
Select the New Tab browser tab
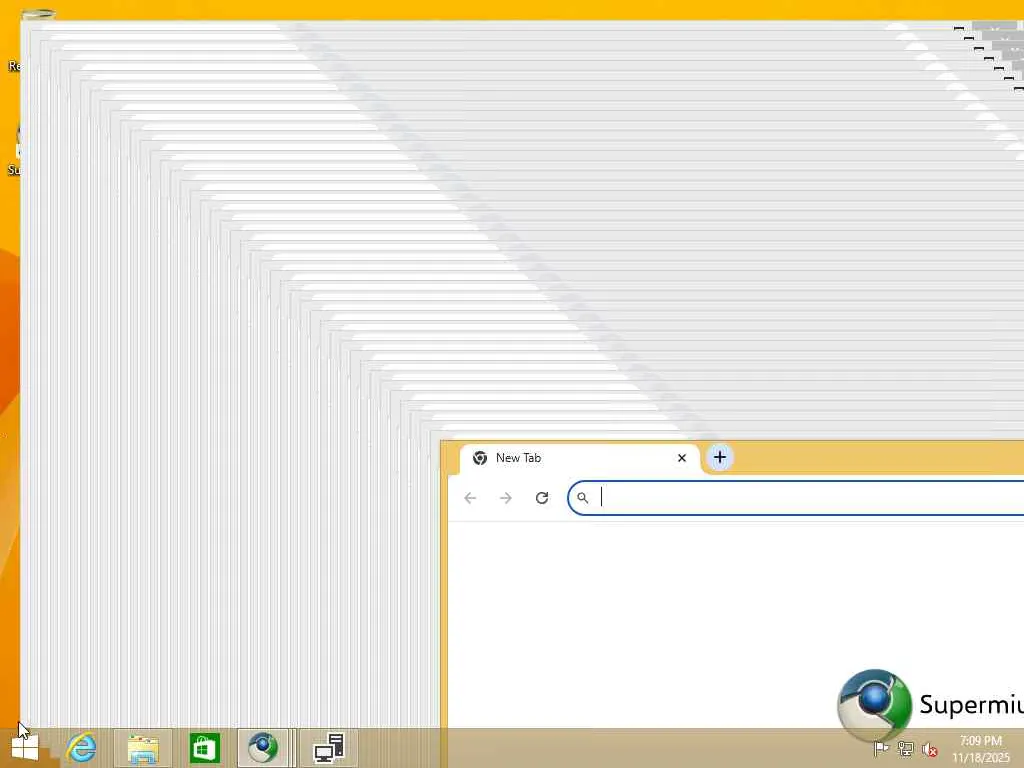(x=579, y=458)
